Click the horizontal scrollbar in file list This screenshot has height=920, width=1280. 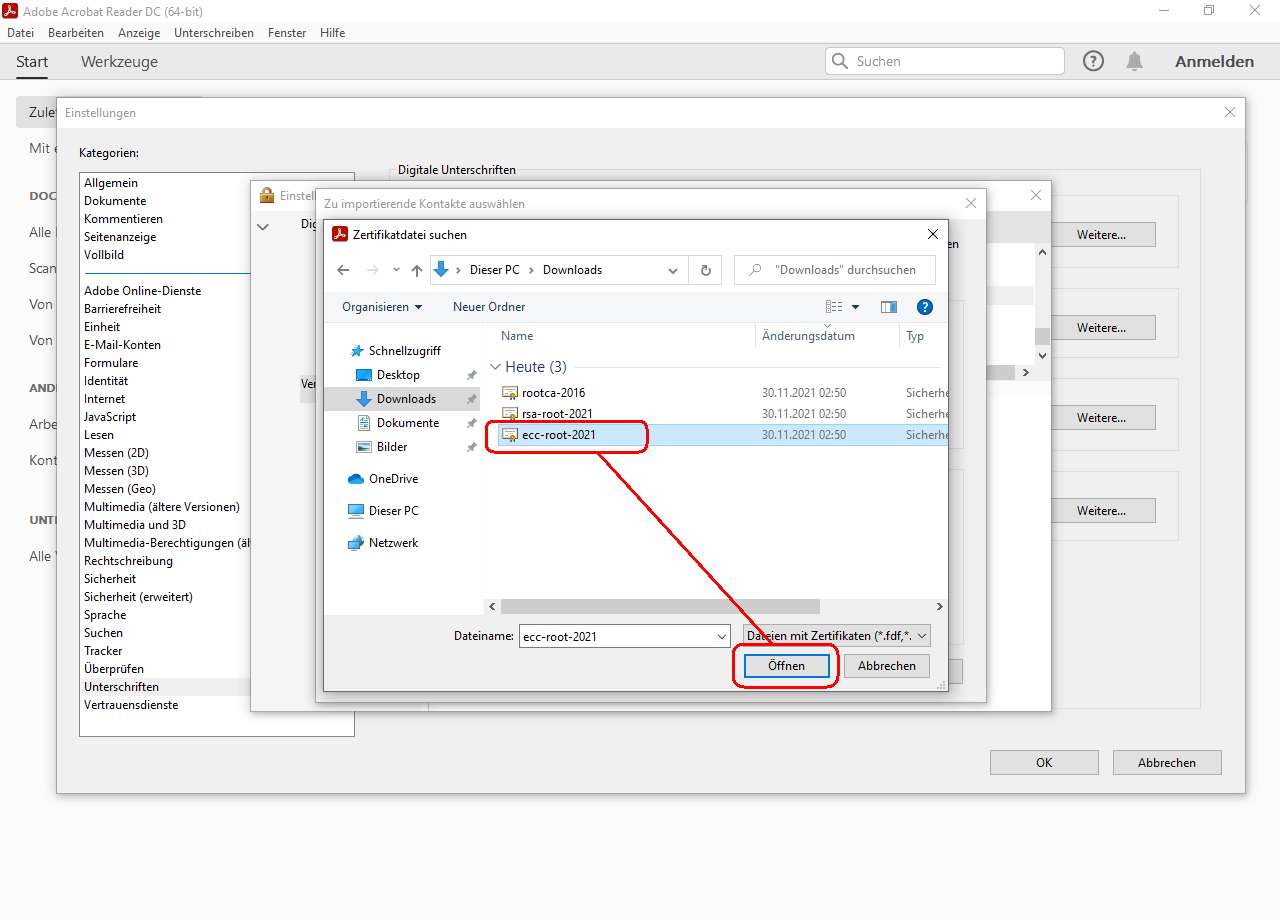[660, 607]
